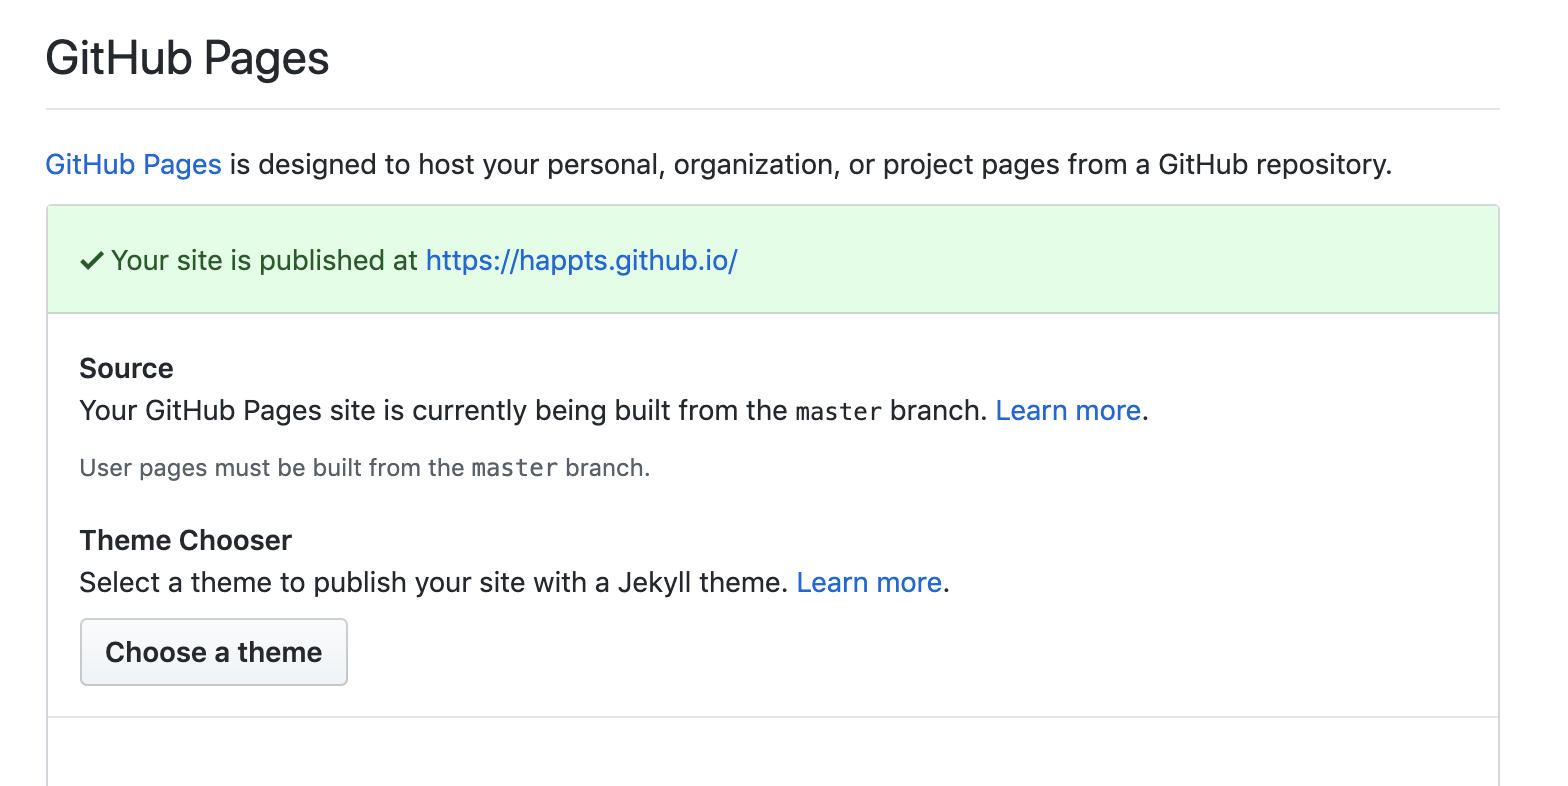The image size is (1568, 786).
Task: Click the Choose a theme button
Action: [214, 652]
